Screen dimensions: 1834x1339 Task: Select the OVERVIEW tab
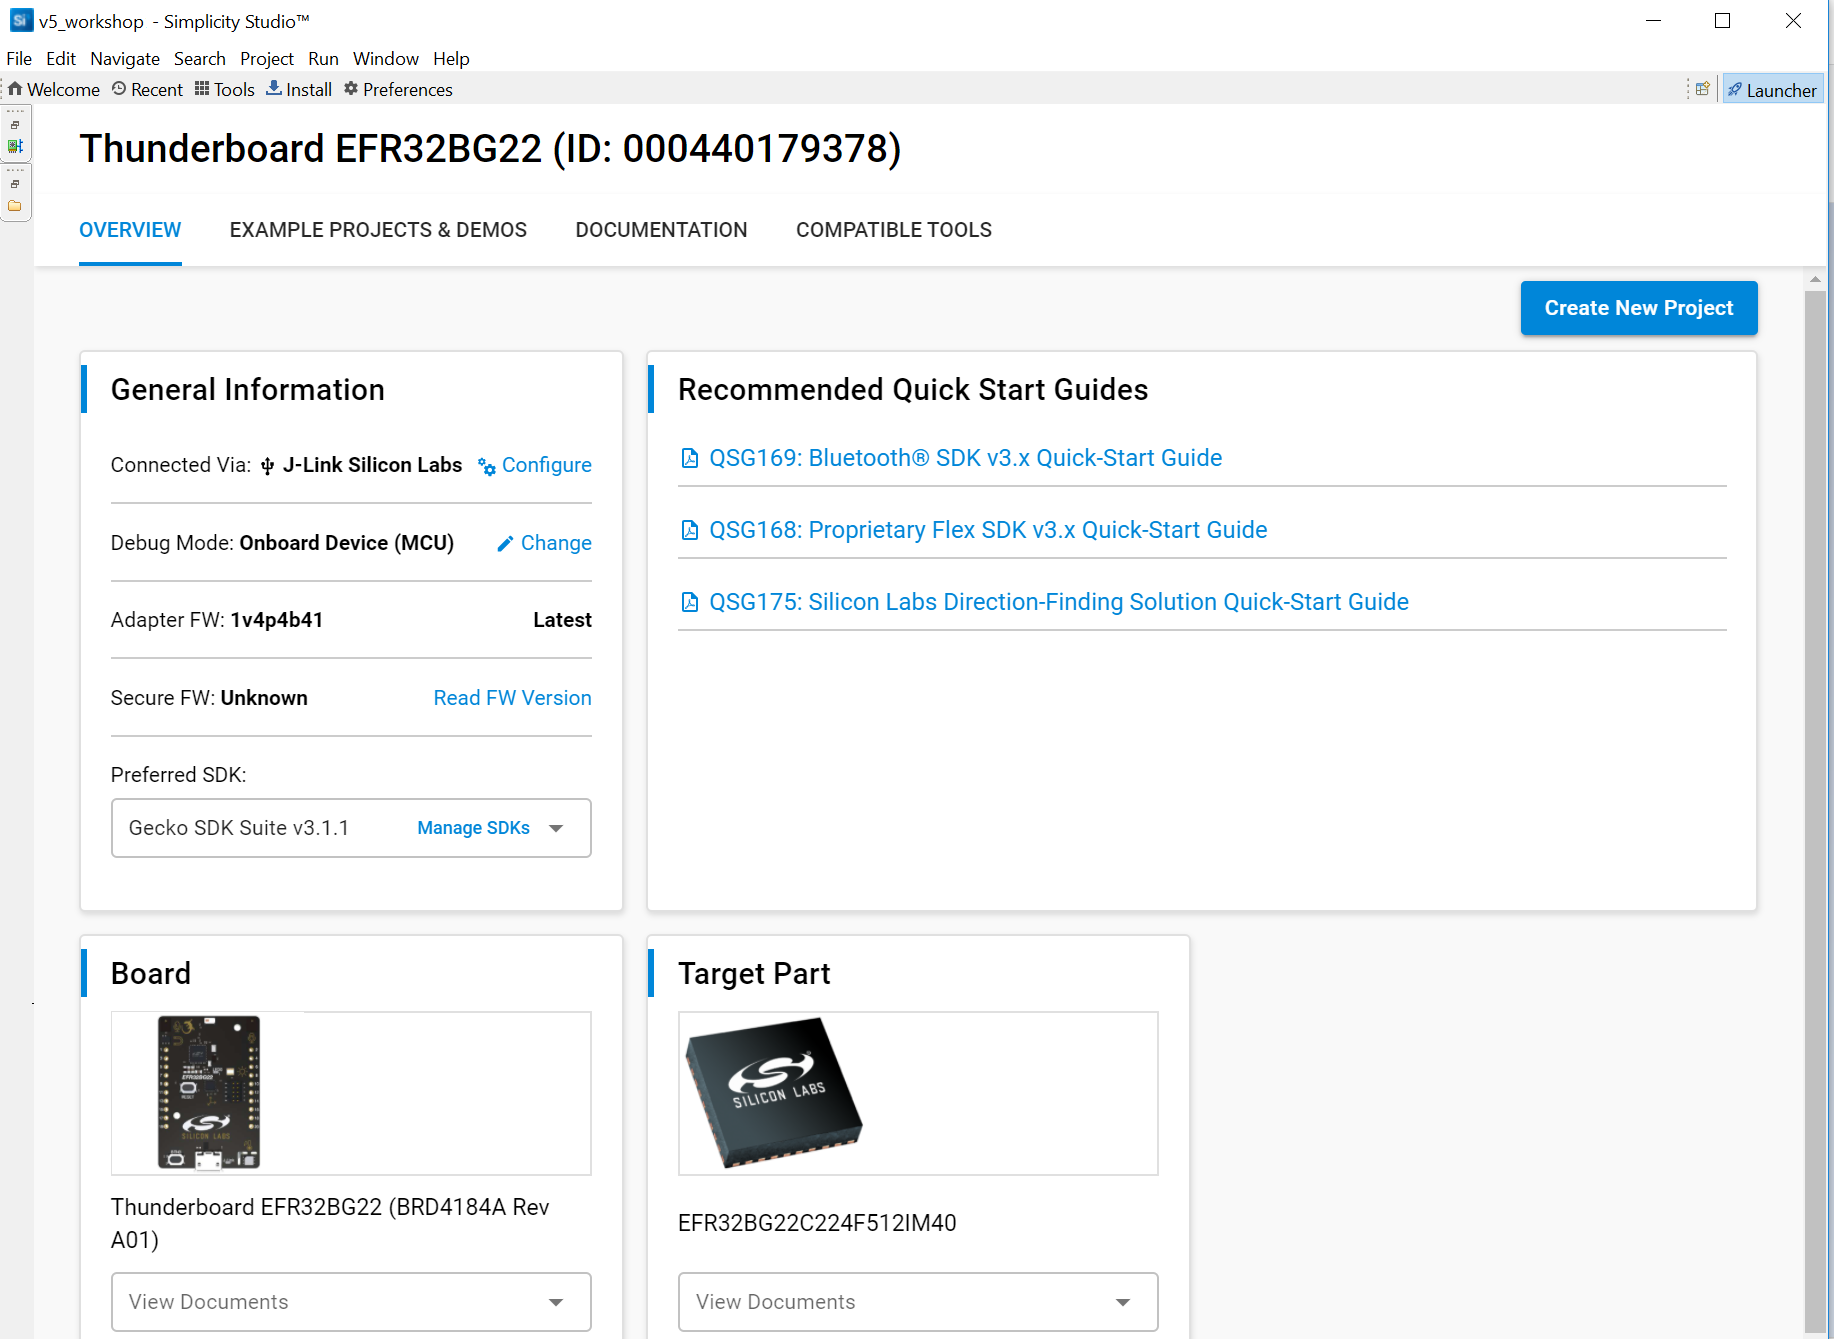(130, 230)
